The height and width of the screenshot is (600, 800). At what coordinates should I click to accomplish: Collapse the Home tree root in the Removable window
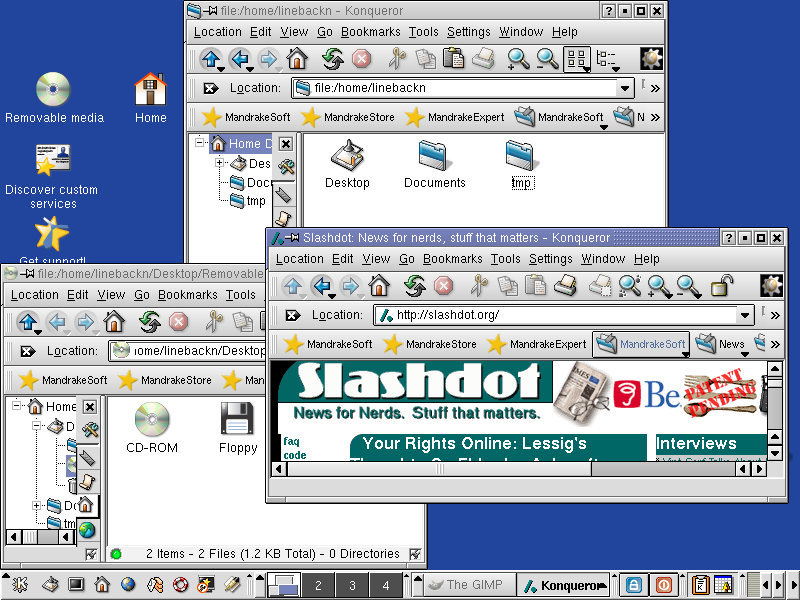pos(16,406)
